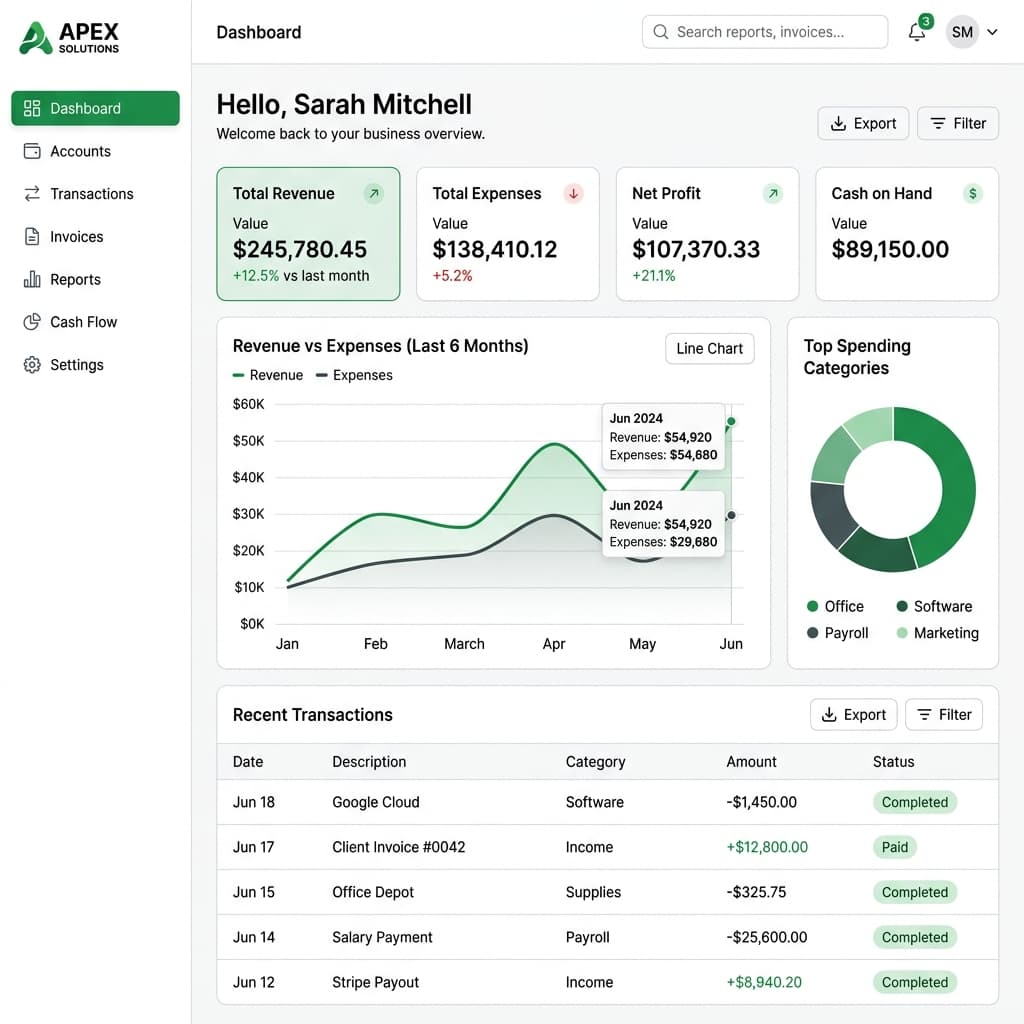Viewport: 1024px width, 1024px height.
Task: Click the Apex Solutions logo
Action: (69, 38)
